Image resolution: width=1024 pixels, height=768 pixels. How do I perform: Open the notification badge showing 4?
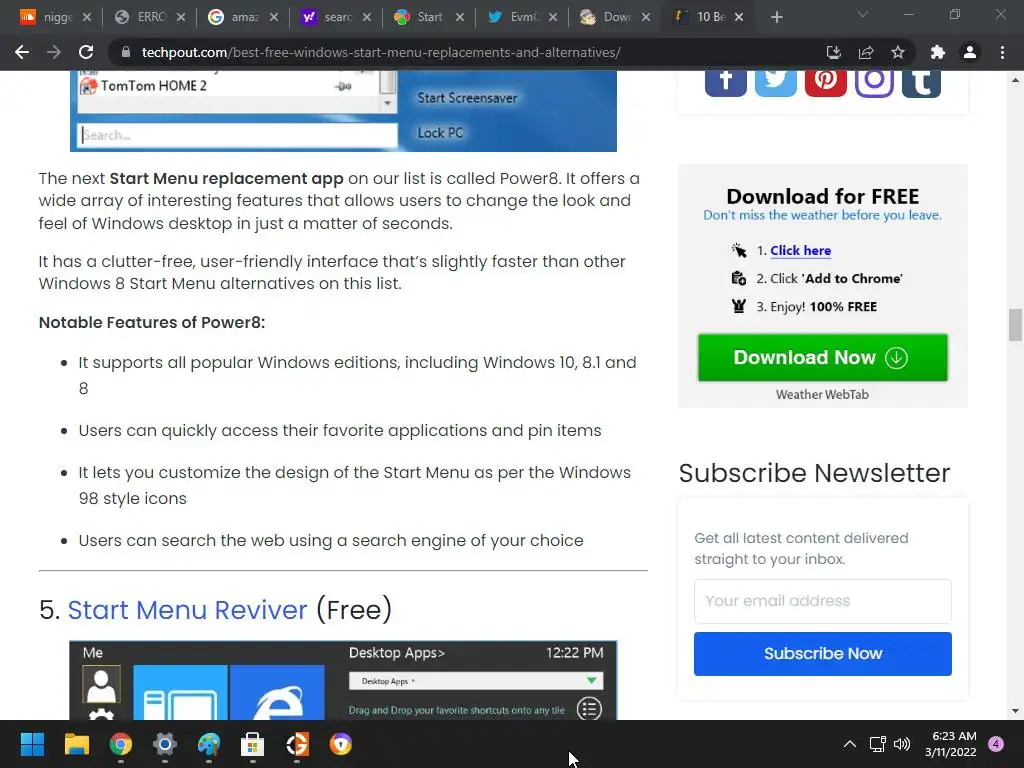[x=996, y=744]
